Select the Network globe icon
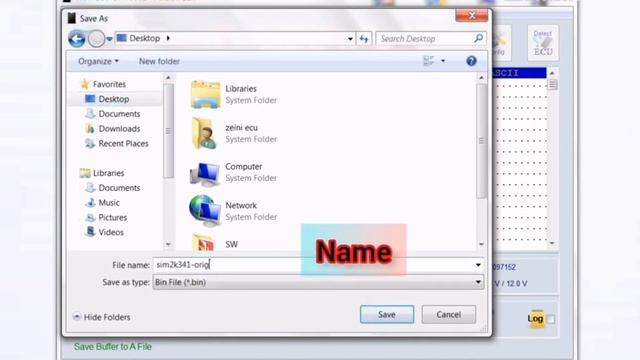Viewport: 640px width, 360px height. [x=205, y=211]
